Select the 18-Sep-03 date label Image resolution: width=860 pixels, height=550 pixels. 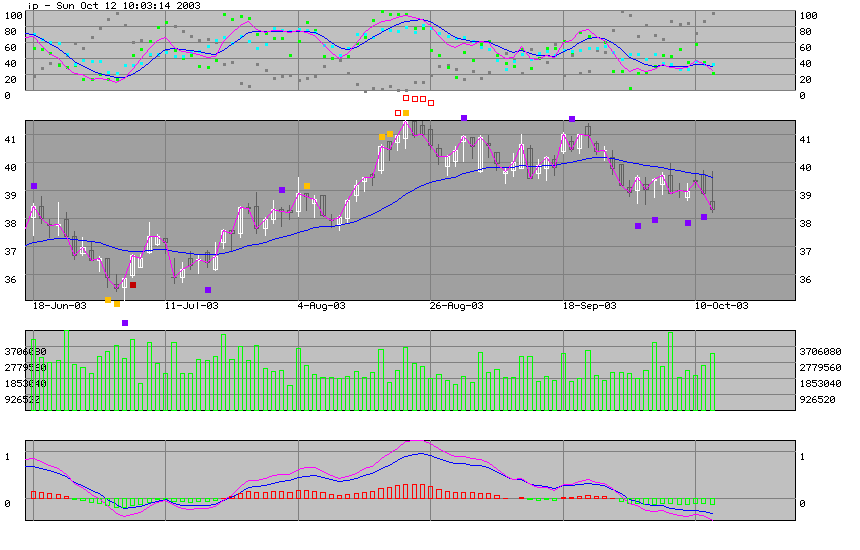click(590, 305)
